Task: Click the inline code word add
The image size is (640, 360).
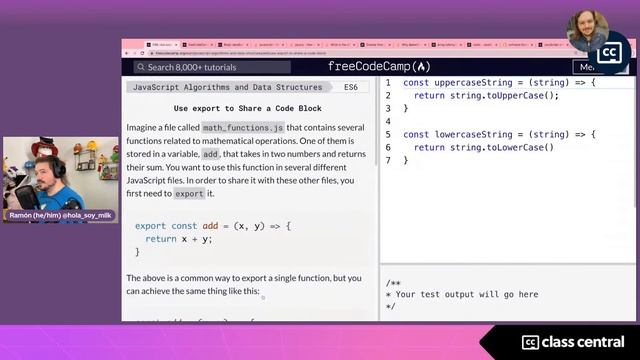Action: pyautogui.click(x=210, y=154)
